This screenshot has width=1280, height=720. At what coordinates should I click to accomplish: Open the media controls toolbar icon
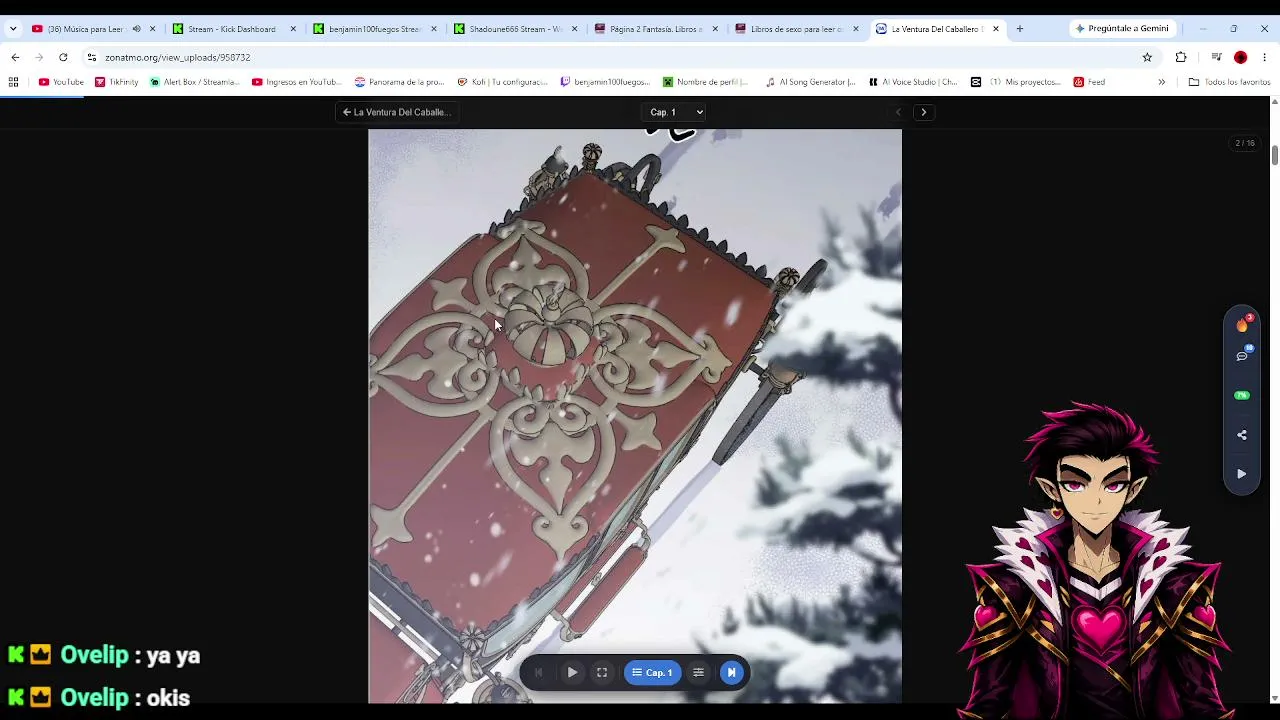1216,57
